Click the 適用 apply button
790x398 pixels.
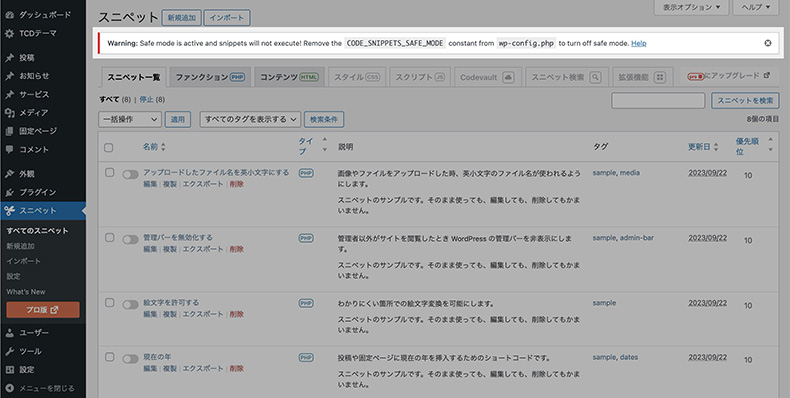click(x=178, y=119)
